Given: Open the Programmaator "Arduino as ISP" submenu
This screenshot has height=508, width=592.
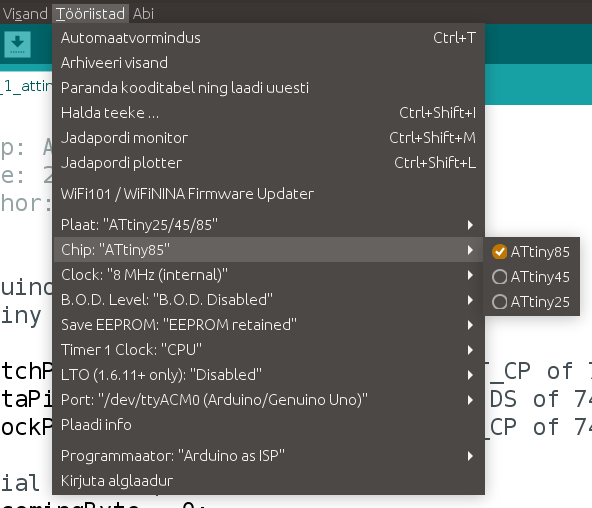Looking at the screenshot, I should (268, 456).
